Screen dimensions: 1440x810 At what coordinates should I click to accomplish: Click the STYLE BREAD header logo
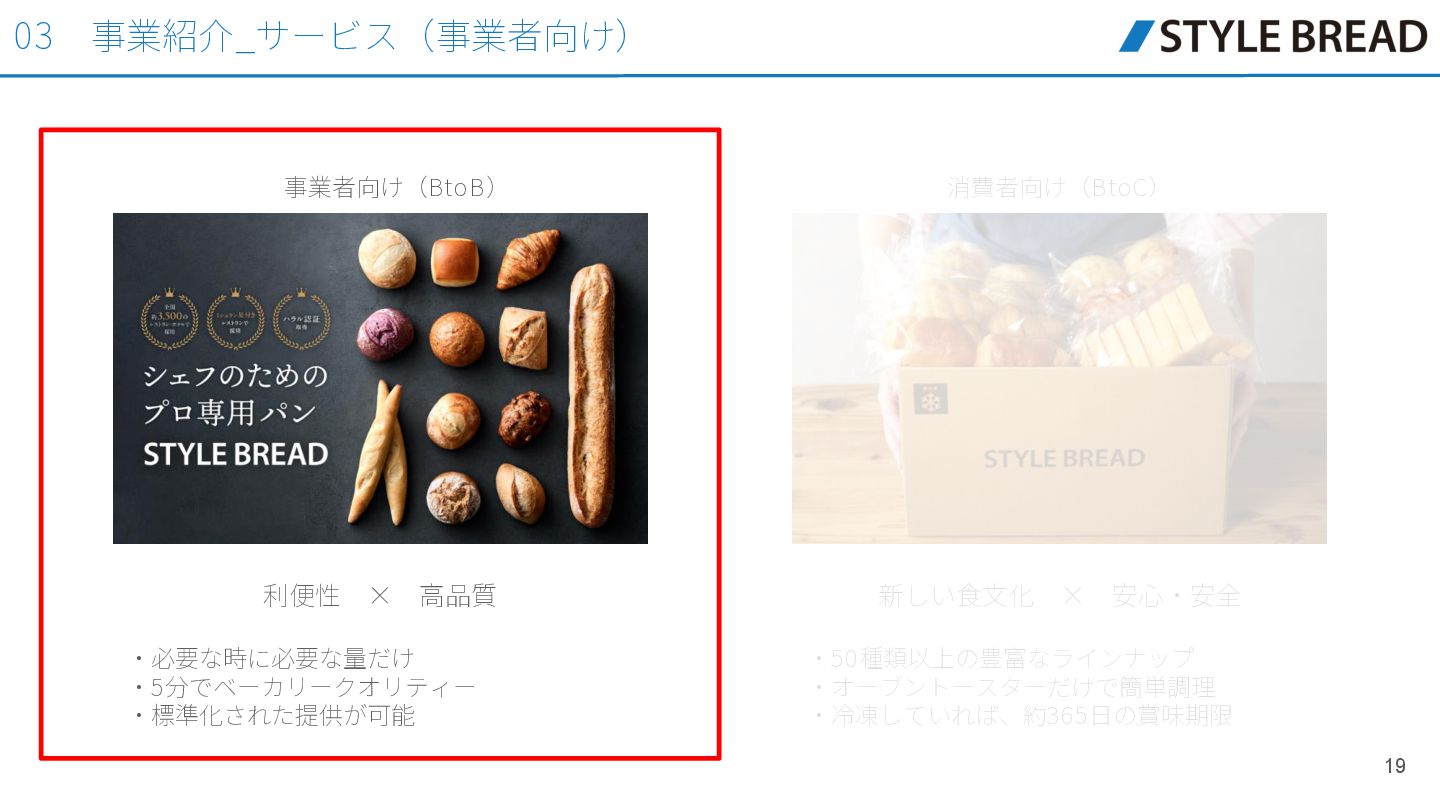[x=1273, y=36]
